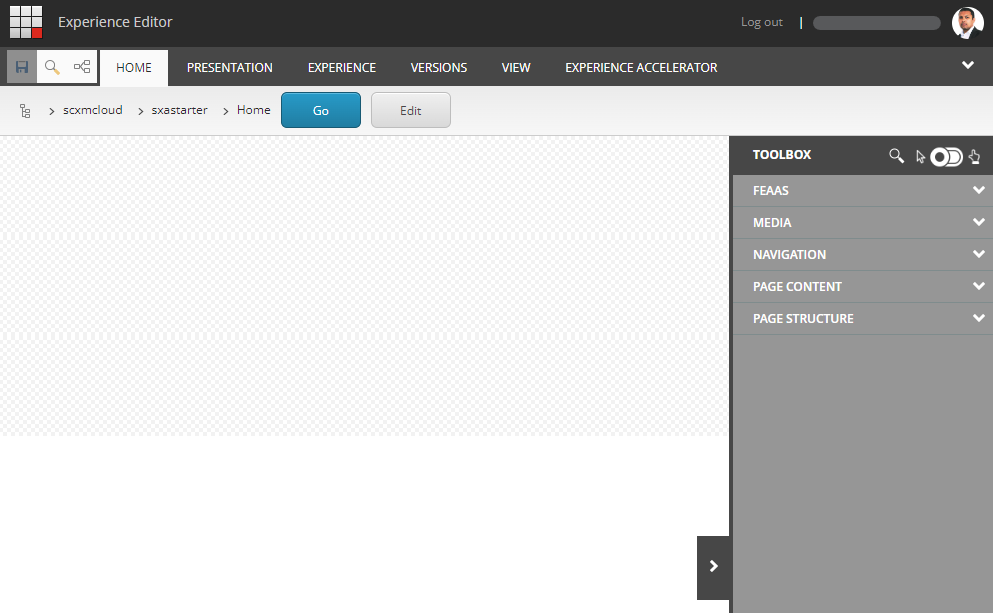
Task: Select the Toolbox touch hand icon
Action: coord(975,156)
